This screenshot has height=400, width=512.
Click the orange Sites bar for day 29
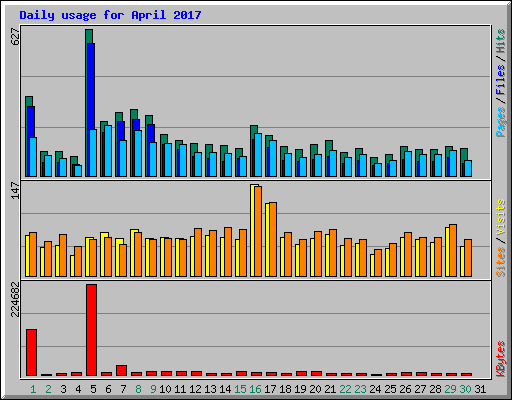[453, 250]
